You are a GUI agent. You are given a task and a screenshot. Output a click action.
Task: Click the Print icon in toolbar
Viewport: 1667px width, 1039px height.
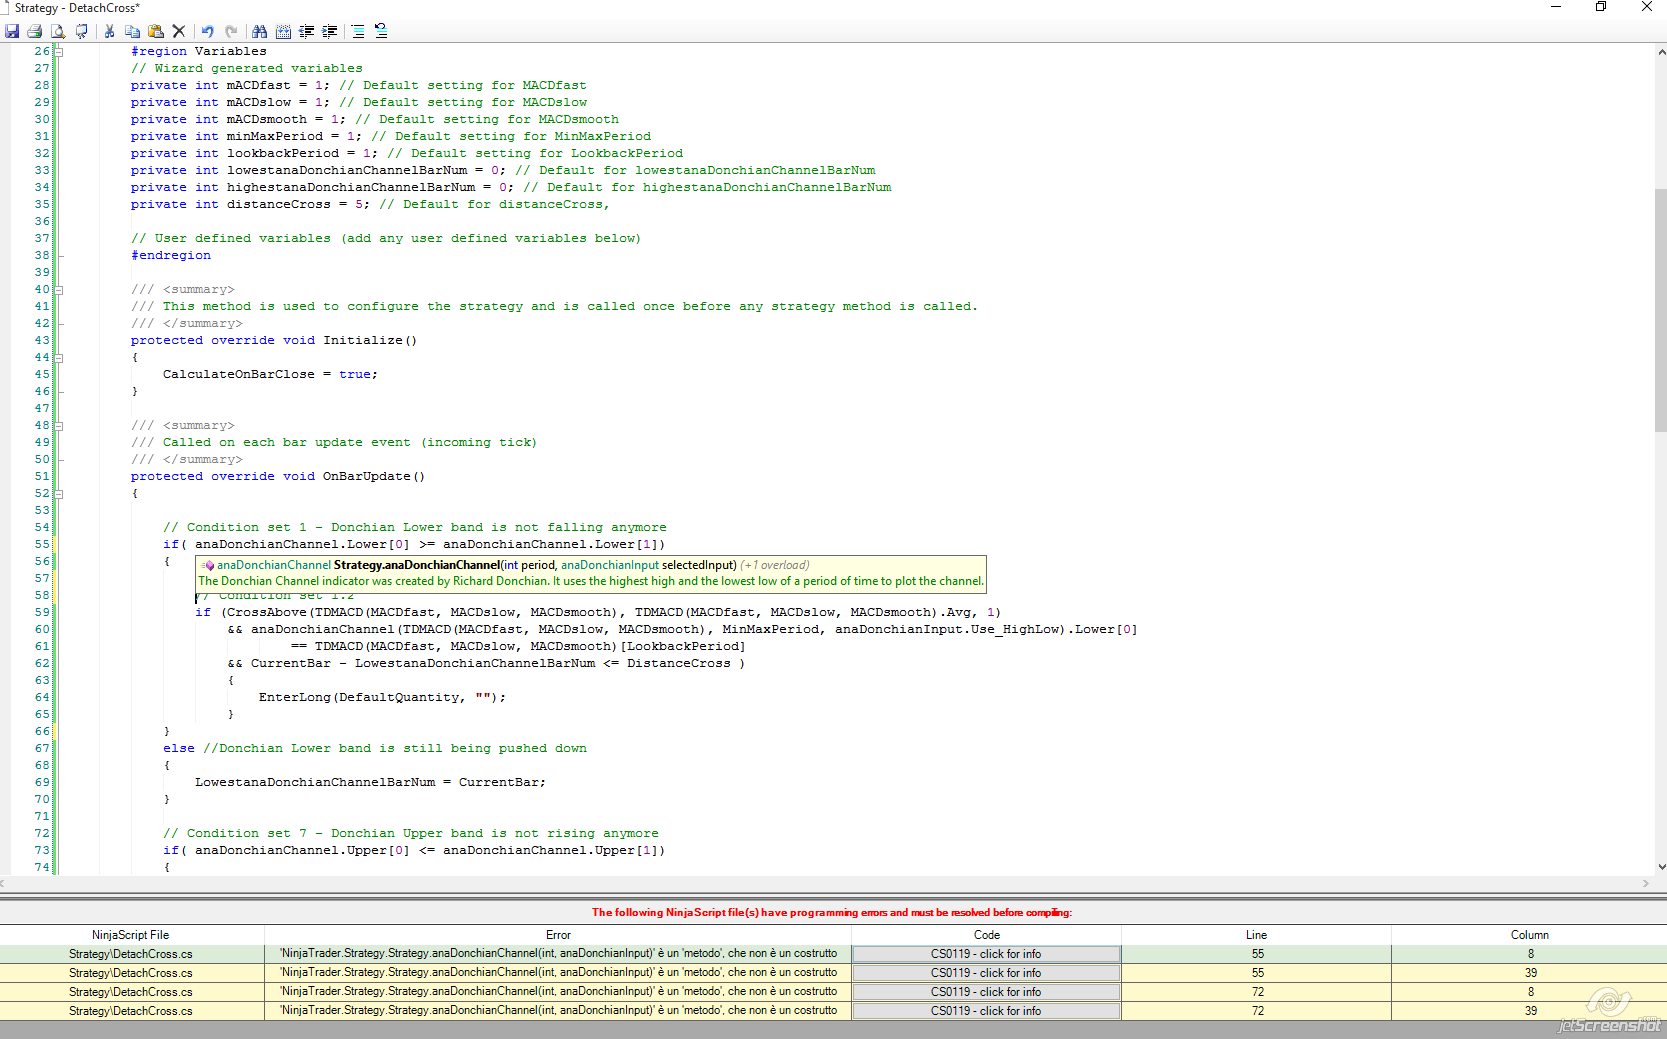pyautogui.click(x=35, y=31)
